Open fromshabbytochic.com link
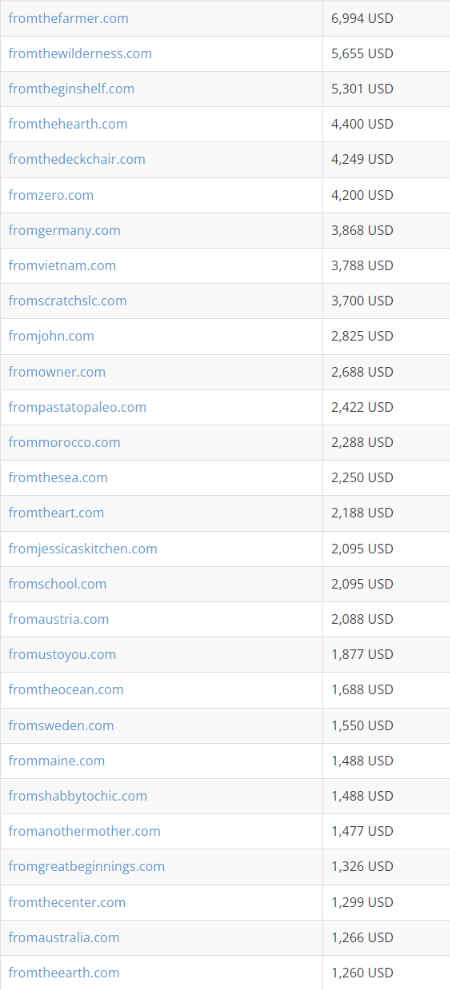This screenshot has height=990, width=450. point(78,796)
